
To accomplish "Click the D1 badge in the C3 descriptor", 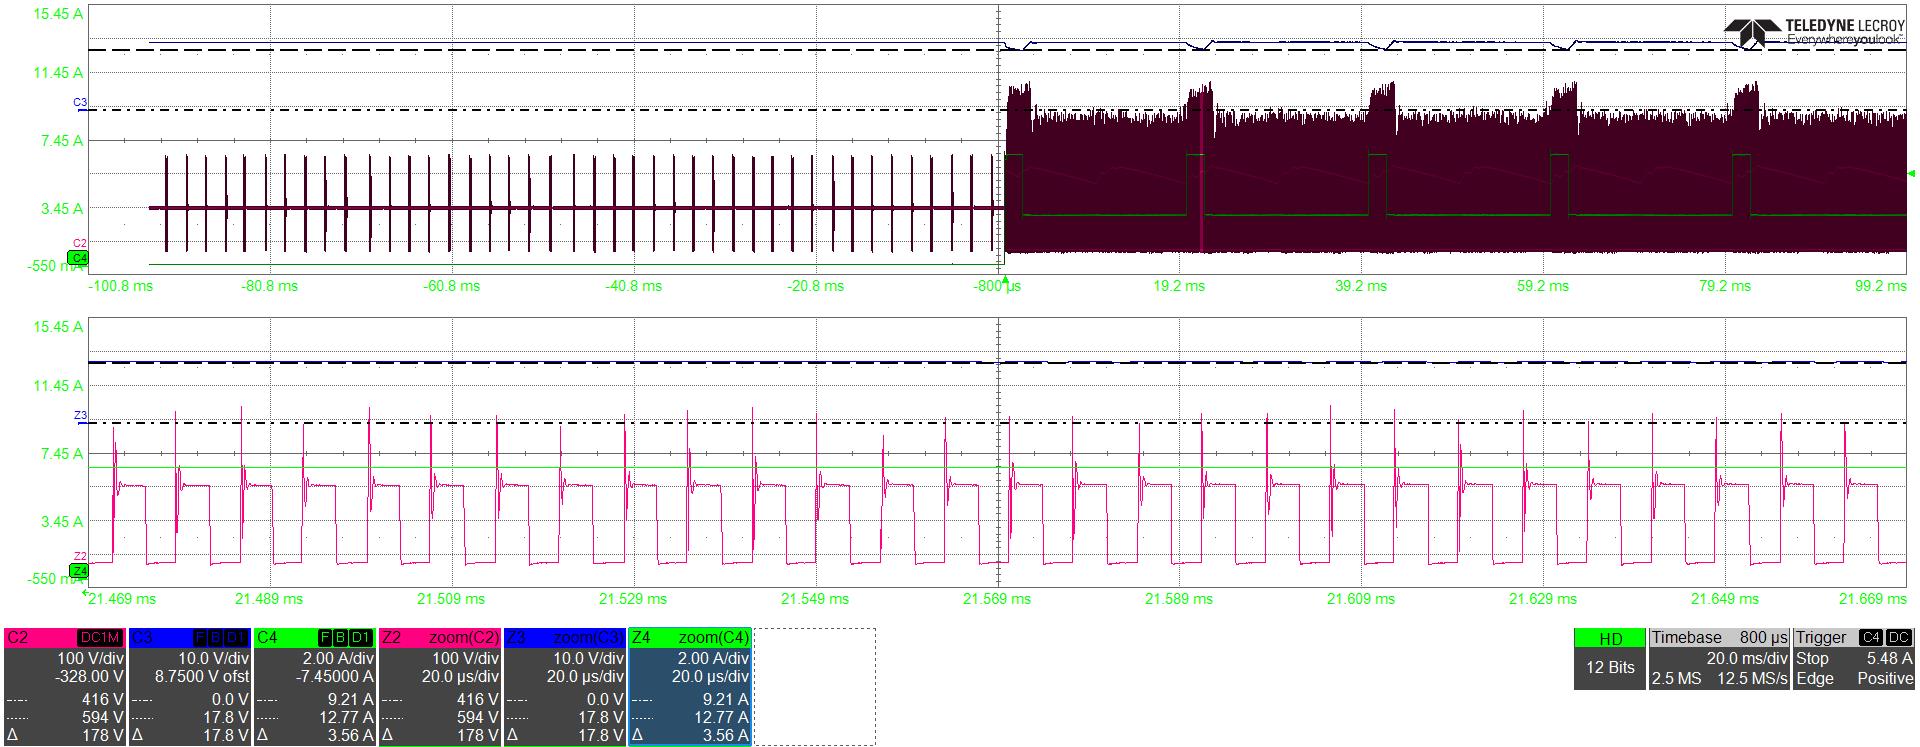I will (236, 638).
